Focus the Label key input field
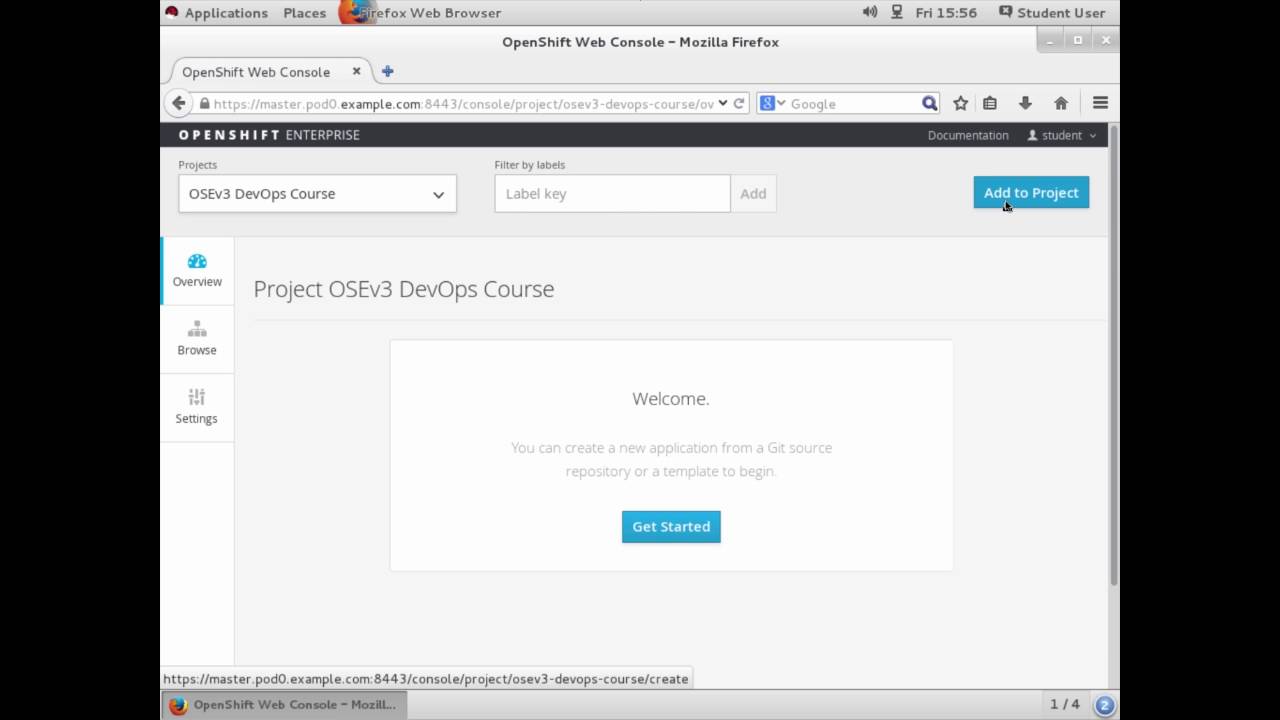The width and height of the screenshot is (1280, 720). (x=612, y=194)
